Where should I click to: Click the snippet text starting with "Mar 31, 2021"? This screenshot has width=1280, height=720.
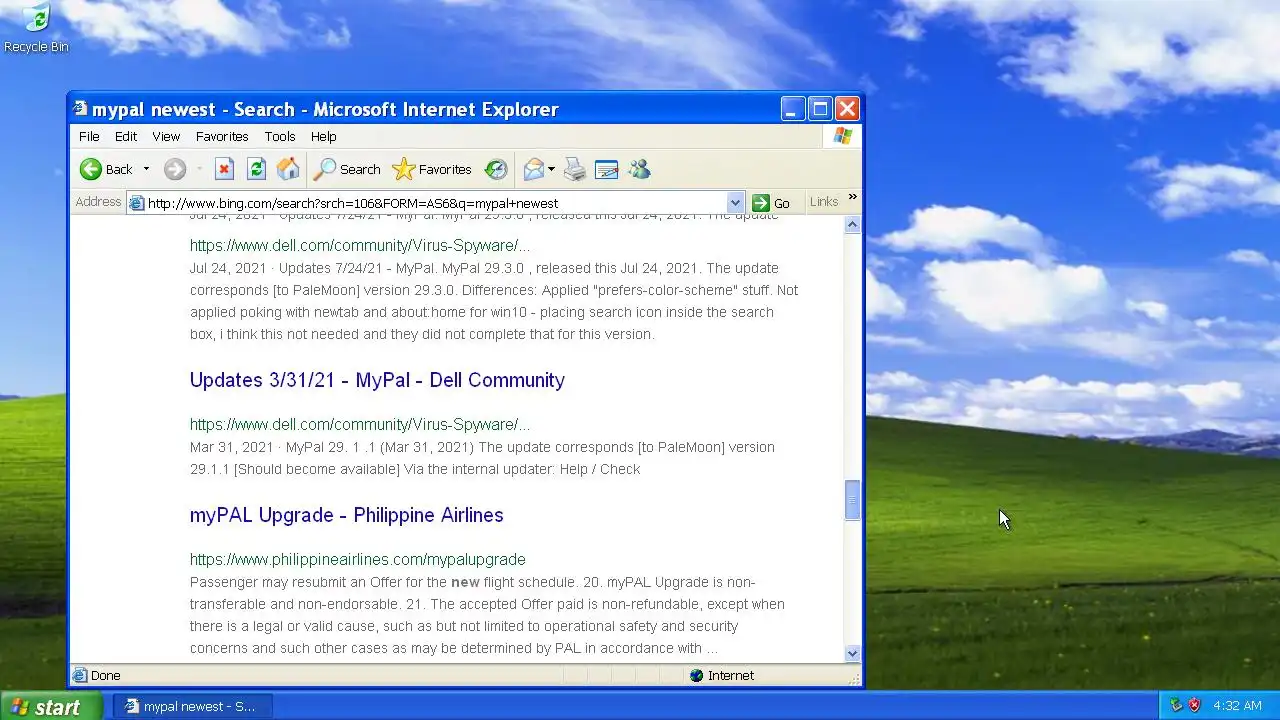coord(482,458)
